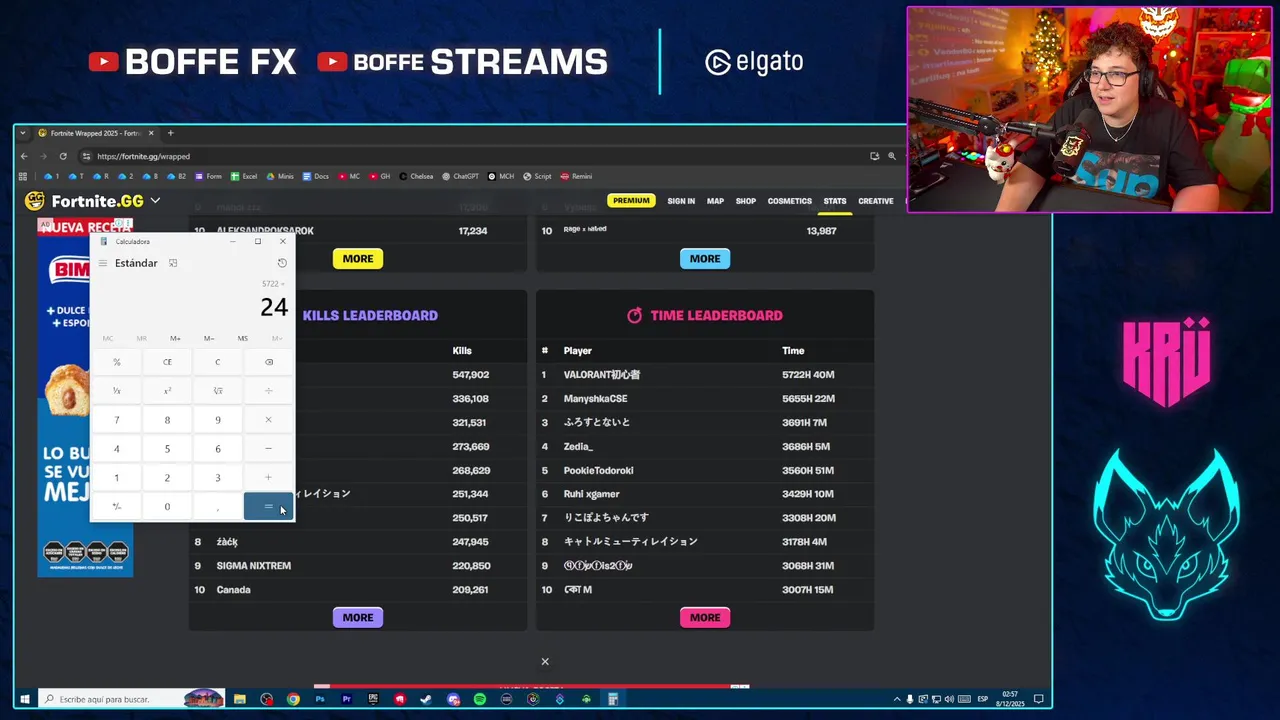Open the memory list M dropdown
This screenshot has width=1280, height=720.
coord(276,338)
